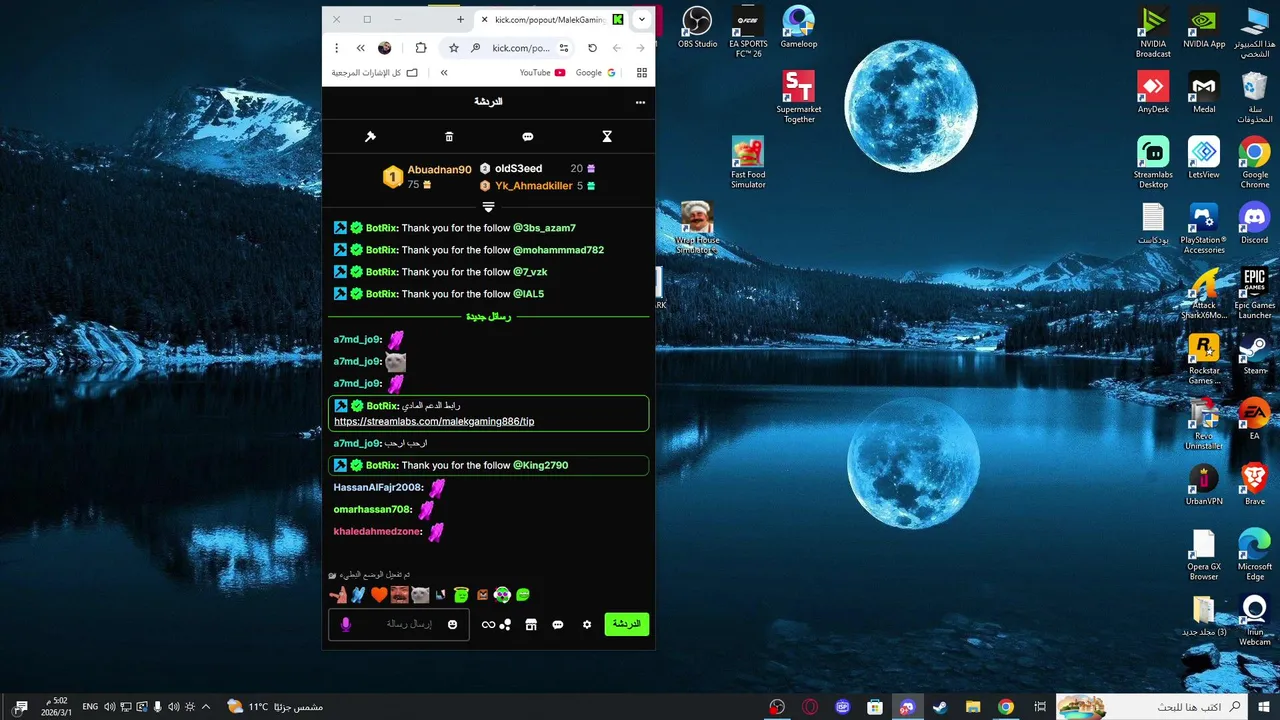Open Chrome three-dot menu

337,48
